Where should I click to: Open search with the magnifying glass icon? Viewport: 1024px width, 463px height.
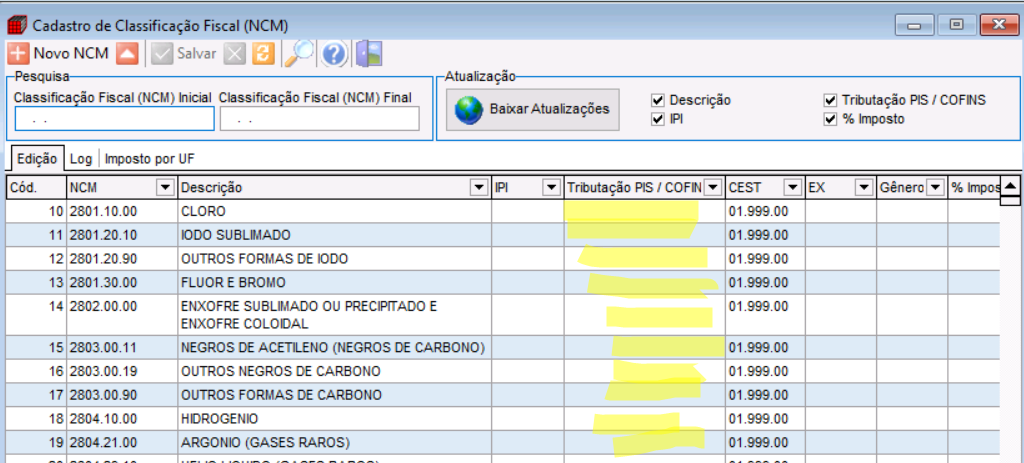tap(298, 54)
